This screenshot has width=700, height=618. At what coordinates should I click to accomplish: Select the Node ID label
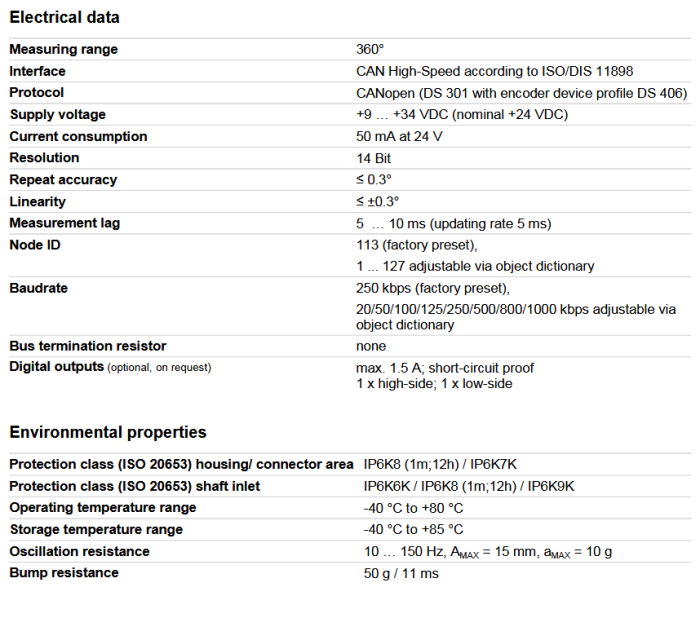tap(35, 245)
